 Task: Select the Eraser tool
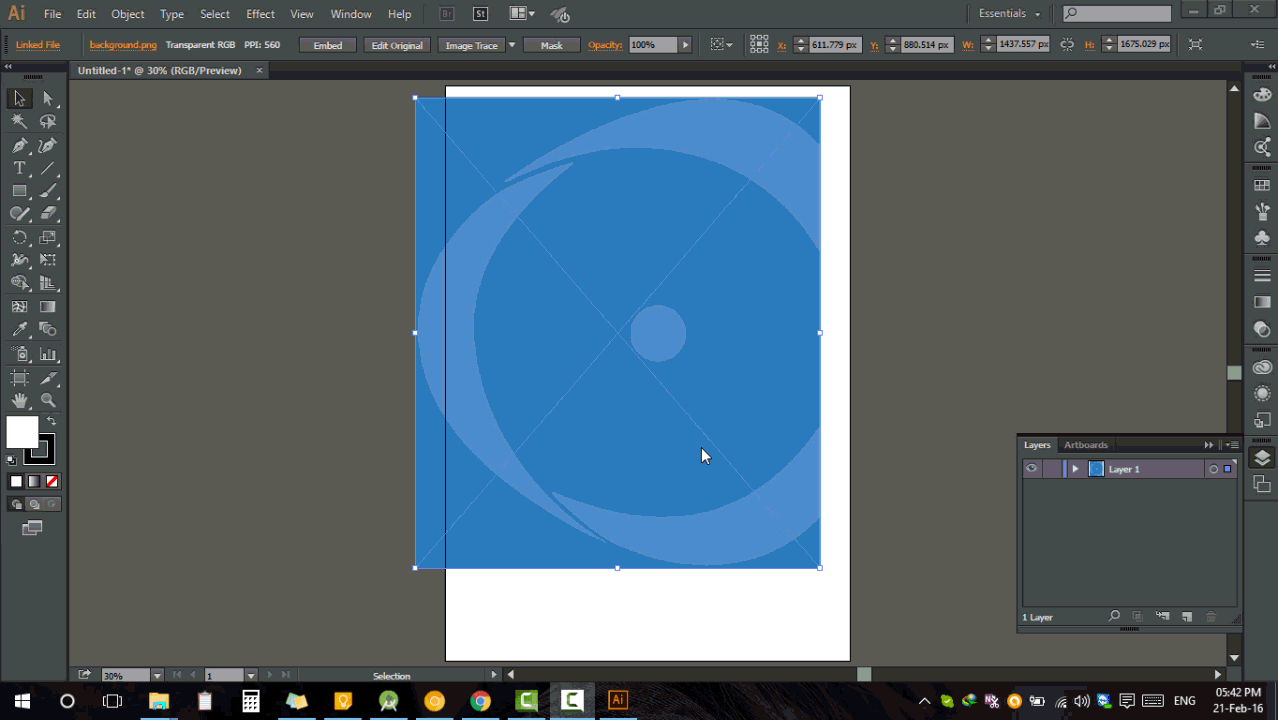click(48, 213)
